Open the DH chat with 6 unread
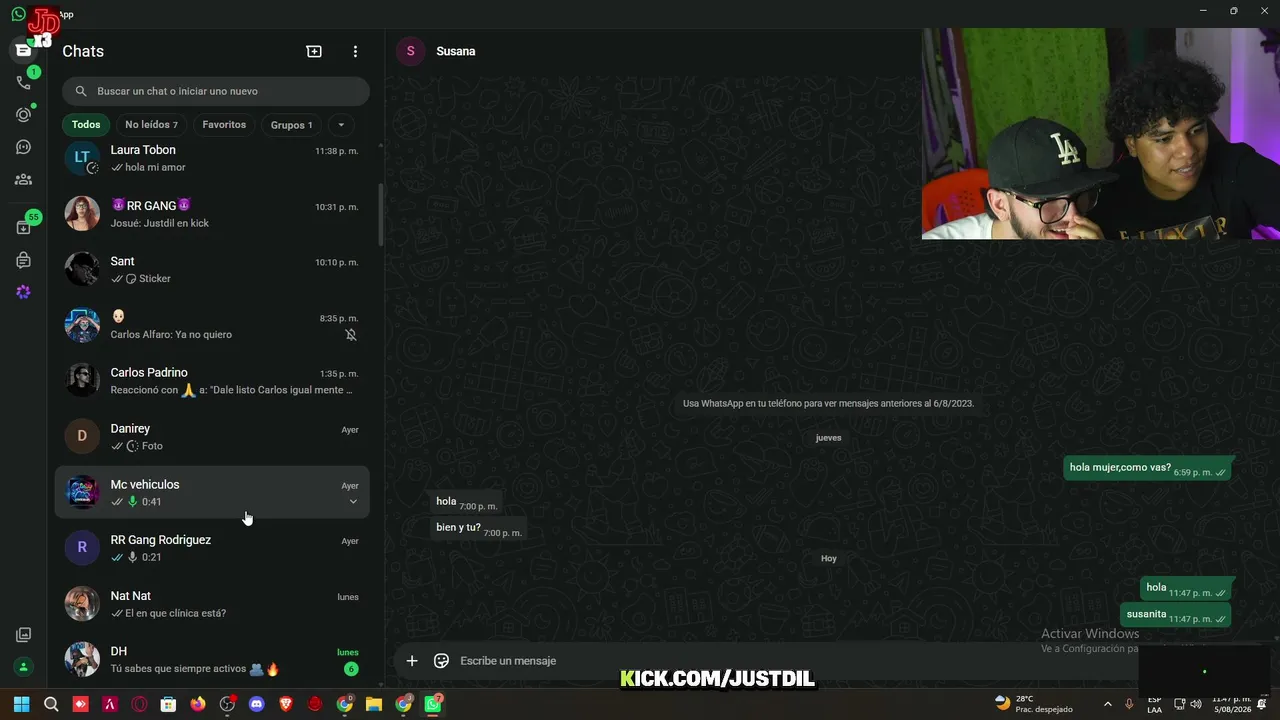This screenshot has width=1280, height=720. tap(212, 659)
